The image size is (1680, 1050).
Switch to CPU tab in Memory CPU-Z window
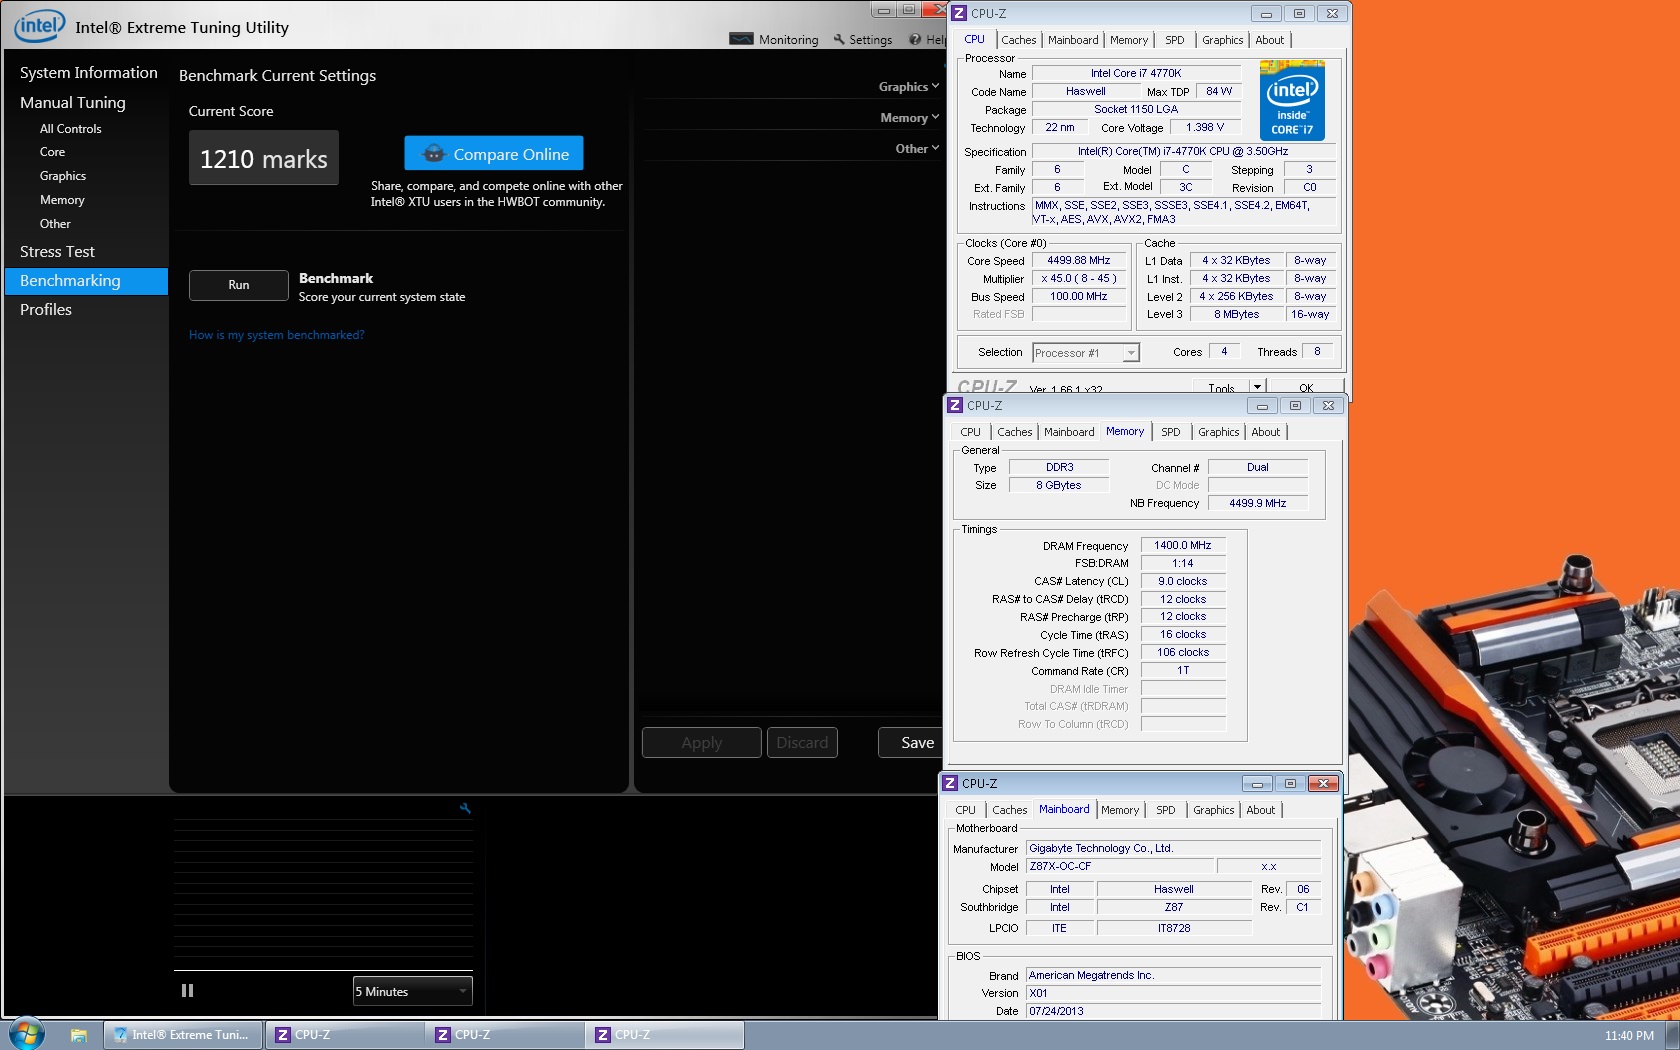click(x=971, y=432)
